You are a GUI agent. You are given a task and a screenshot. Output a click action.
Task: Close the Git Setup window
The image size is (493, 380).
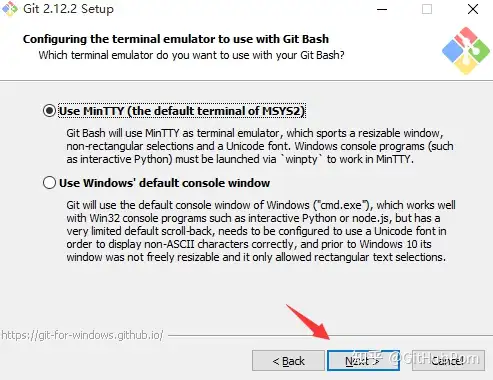473,9
